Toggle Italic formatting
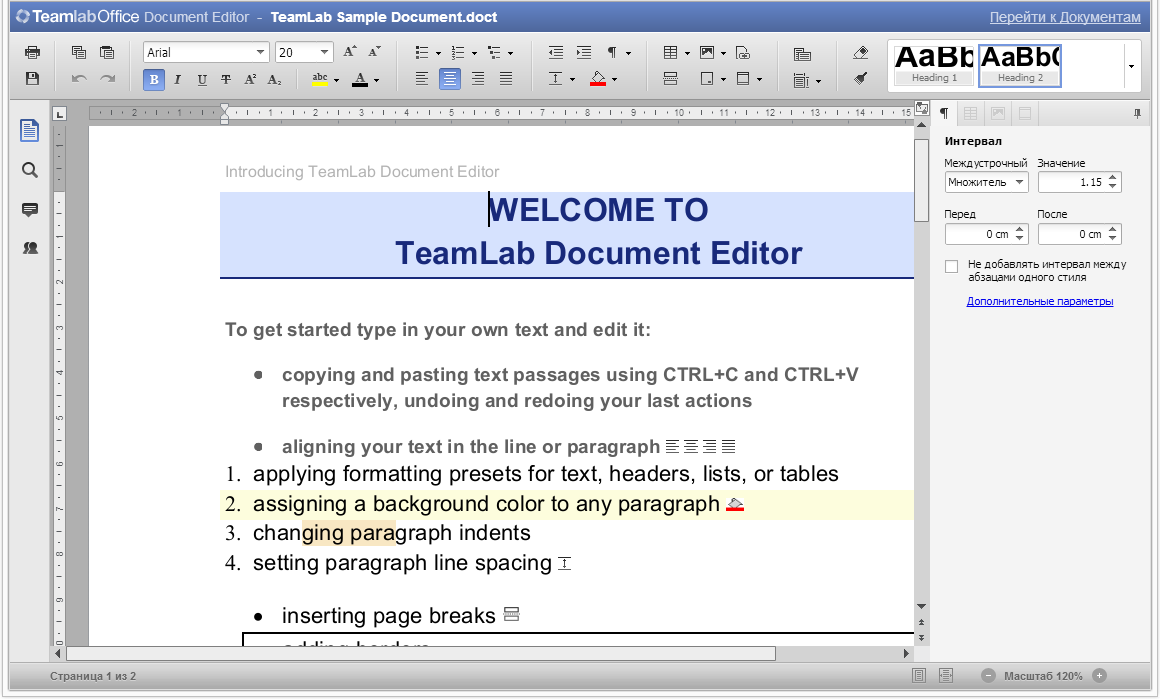Screen dimensions: 1160x699 tap(178, 79)
